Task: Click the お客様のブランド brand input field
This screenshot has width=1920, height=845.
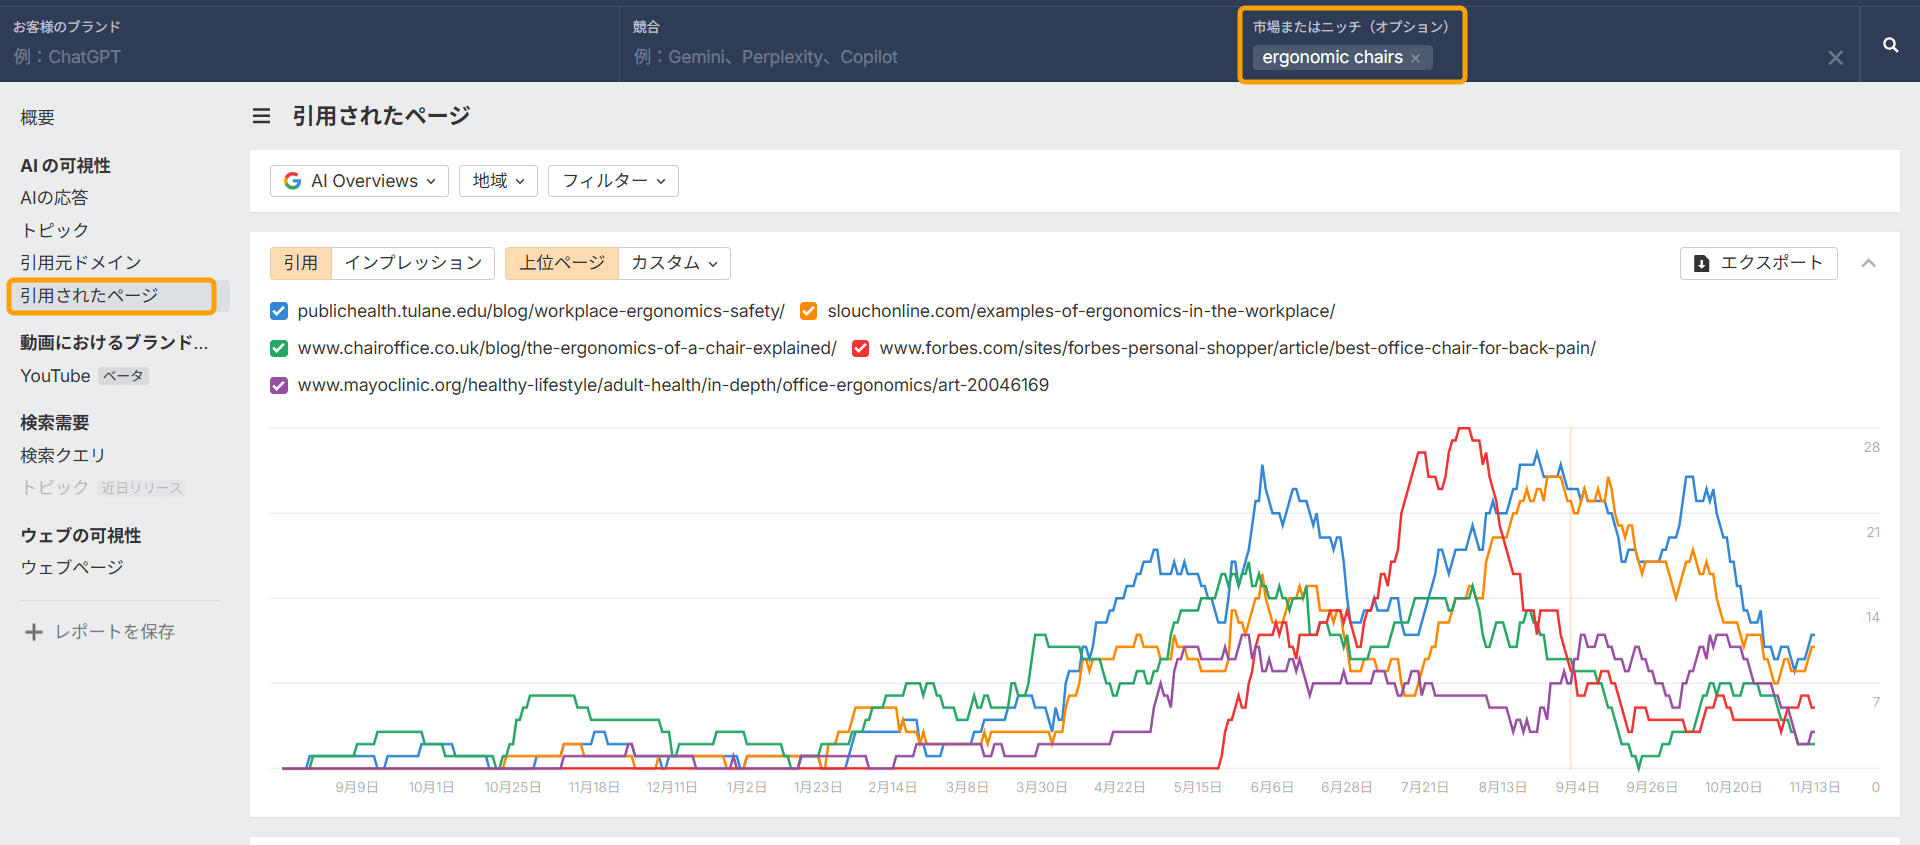Action: [300, 57]
